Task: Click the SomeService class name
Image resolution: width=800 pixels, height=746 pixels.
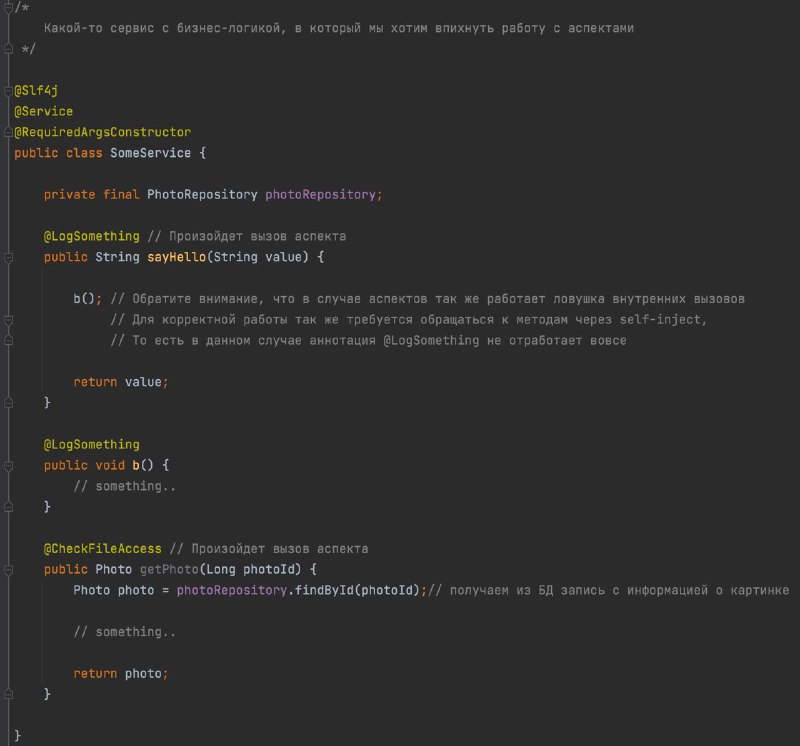Action: [151, 153]
